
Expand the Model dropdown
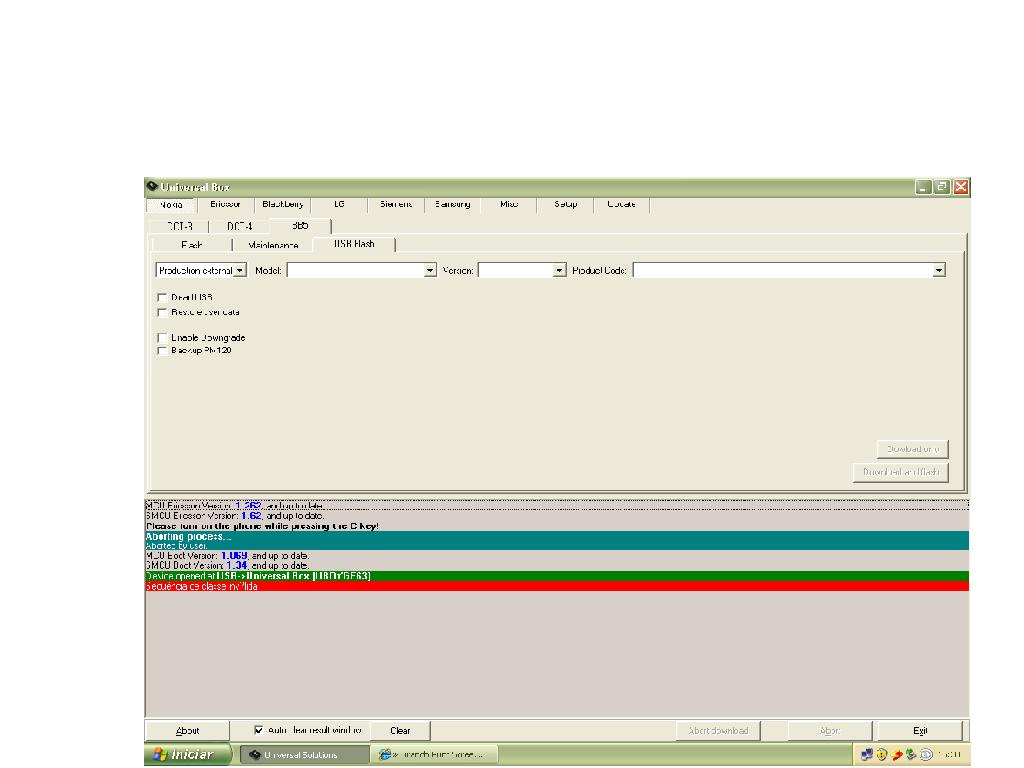click(431, 270)
